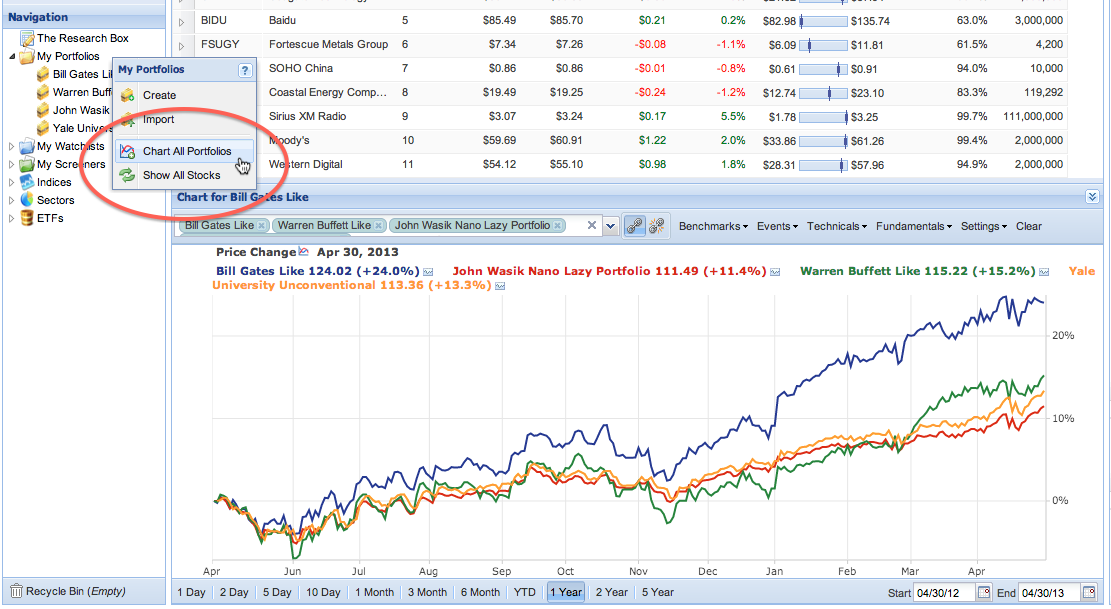Open the End date calendar picker
The width and height of the screenshot is (1111, 609).
(x=1089, y=592)
